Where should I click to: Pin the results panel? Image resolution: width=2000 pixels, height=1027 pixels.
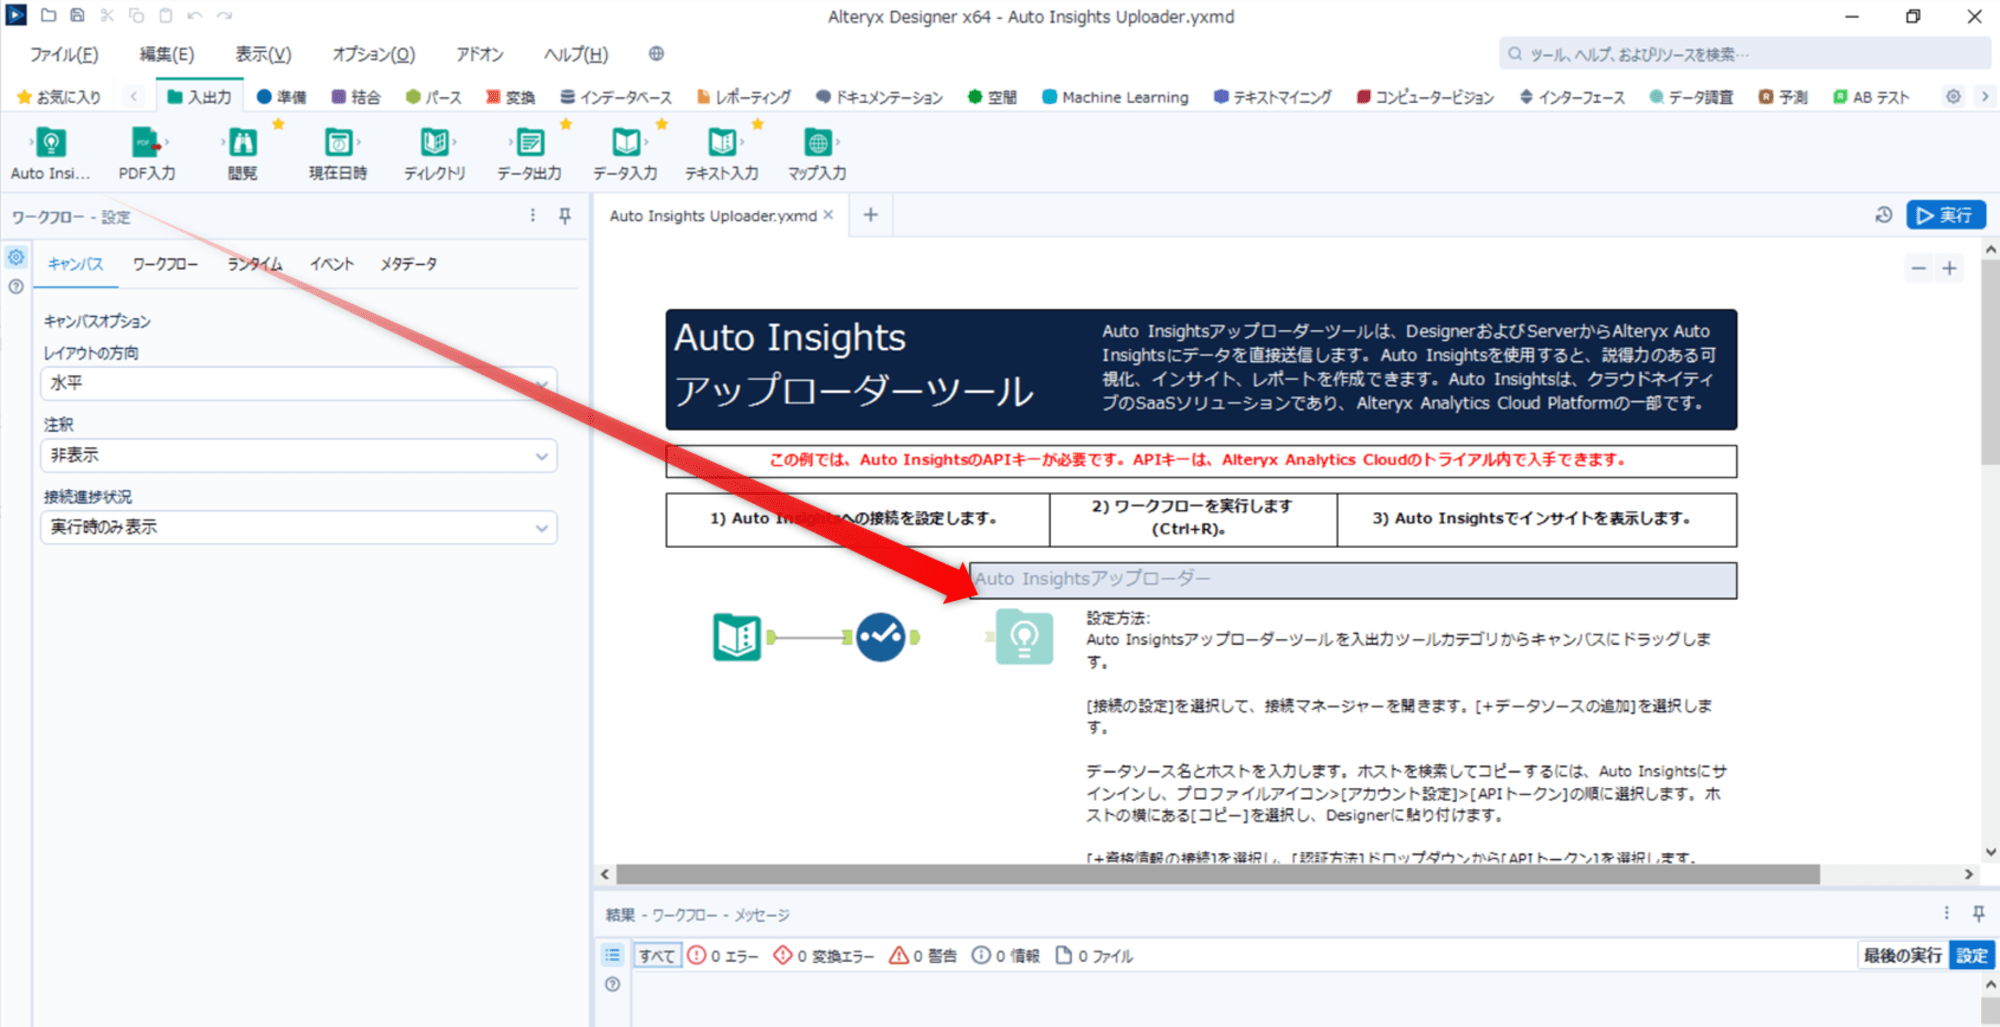tap(1978, 913)
